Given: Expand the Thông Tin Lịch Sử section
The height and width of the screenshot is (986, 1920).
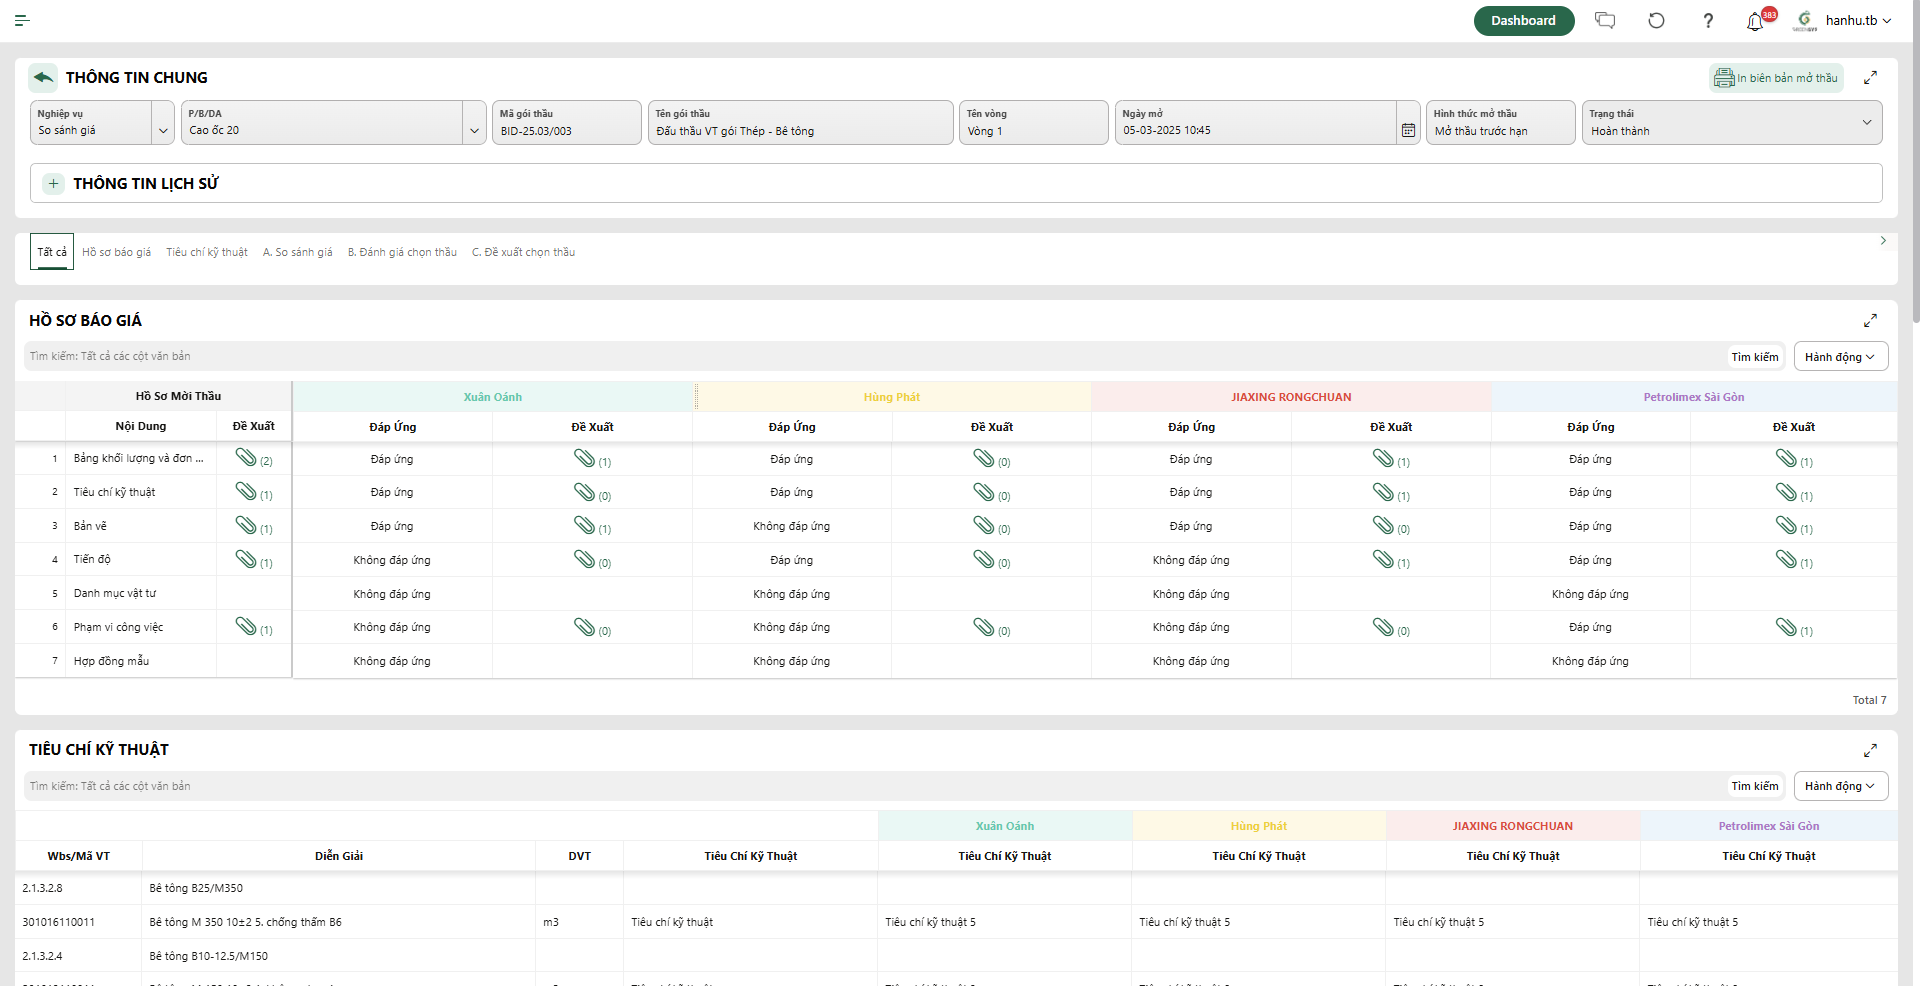Looking at the screenshot, I should 54,183.
